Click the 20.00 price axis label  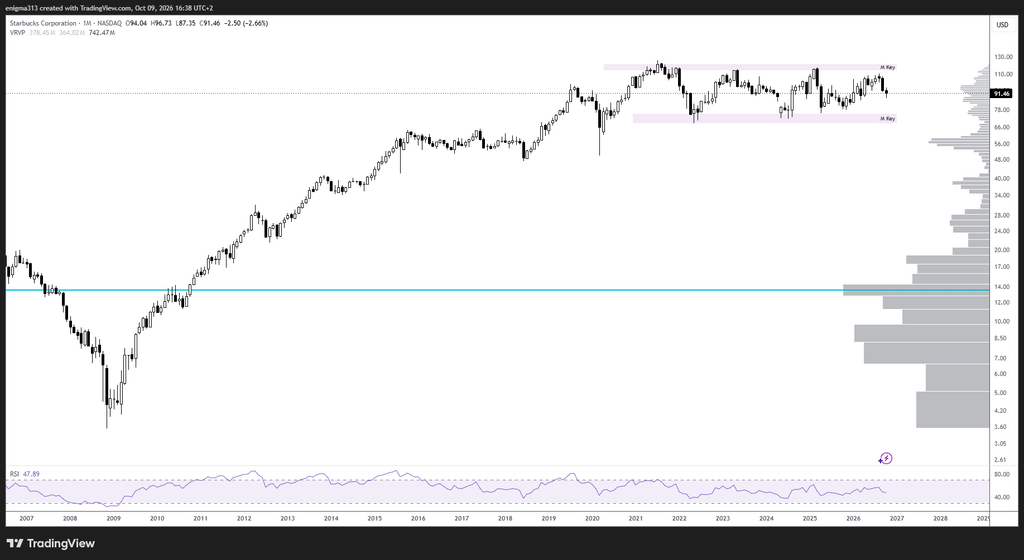1003,250
